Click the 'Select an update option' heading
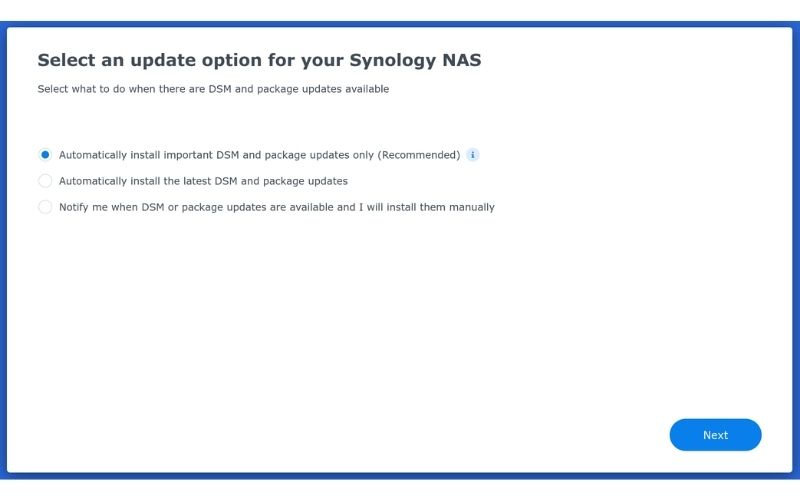The width and height of the screenshot is (800, 500). [259, 60]
